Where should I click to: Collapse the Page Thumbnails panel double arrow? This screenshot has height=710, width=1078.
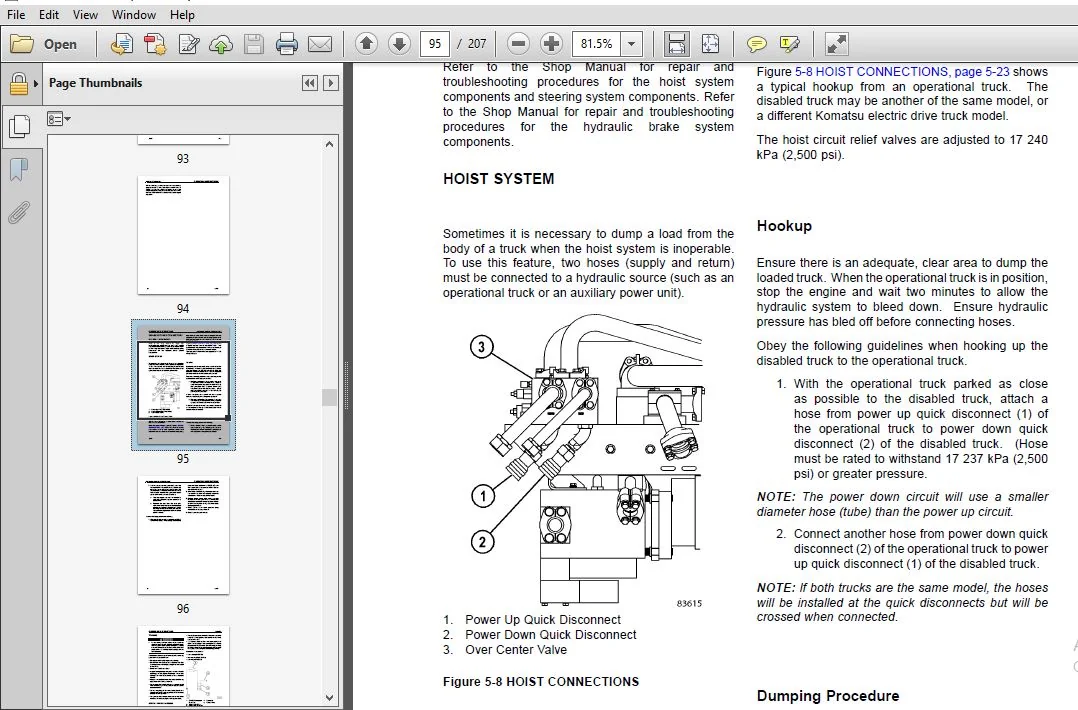click(310, 83)
